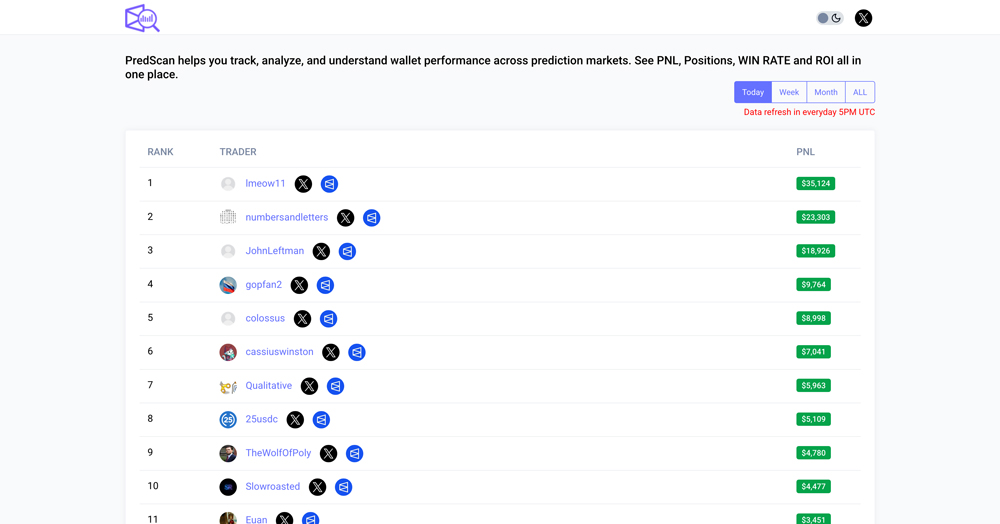
Task: Click 25usdc's avatar thumbnail
Action: [228, 419]
